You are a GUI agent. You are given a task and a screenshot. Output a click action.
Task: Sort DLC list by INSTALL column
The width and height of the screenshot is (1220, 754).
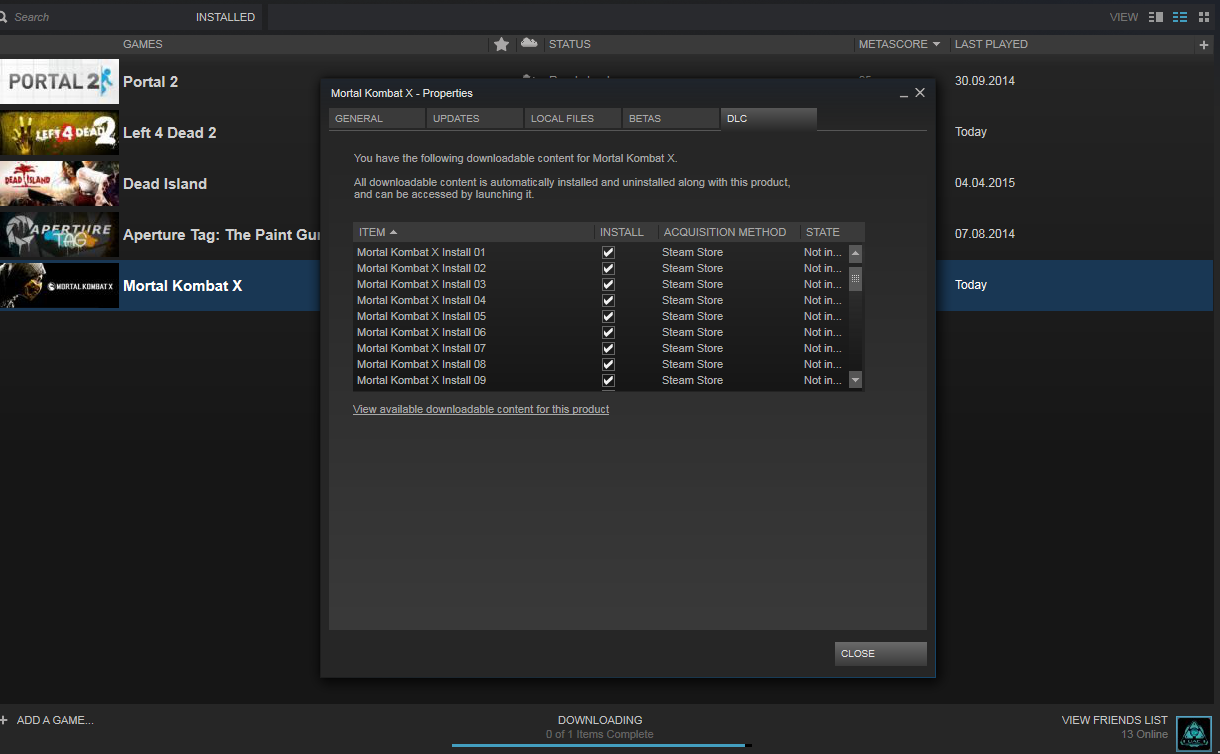point(622,232)
